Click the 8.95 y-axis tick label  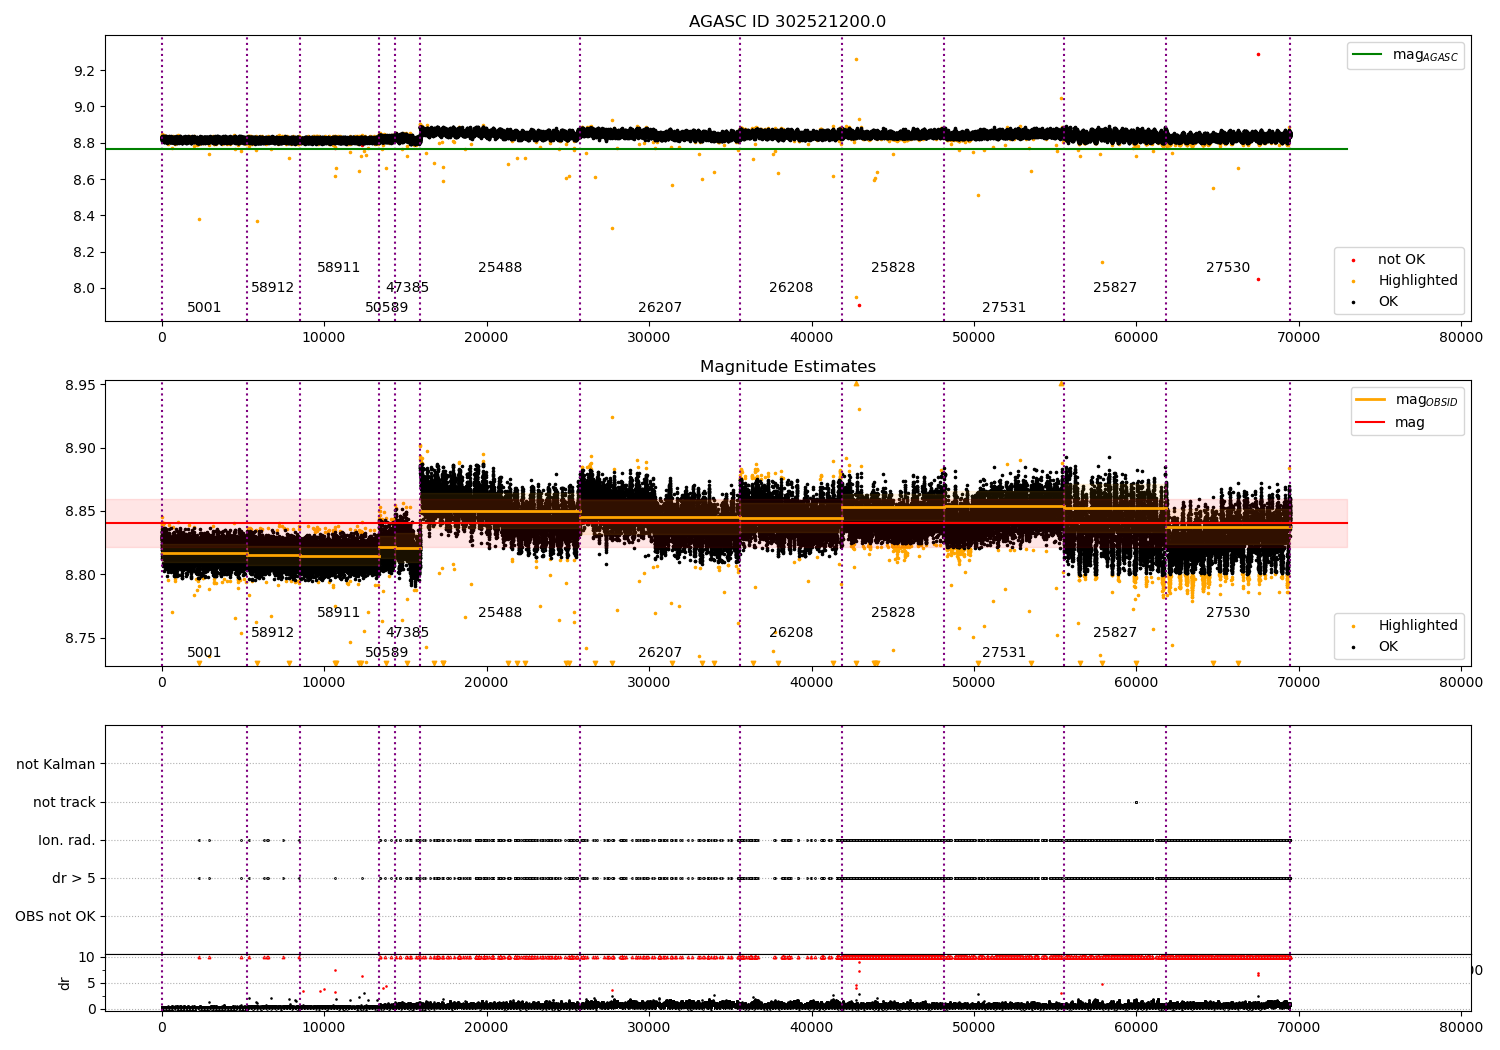point(80,385)
